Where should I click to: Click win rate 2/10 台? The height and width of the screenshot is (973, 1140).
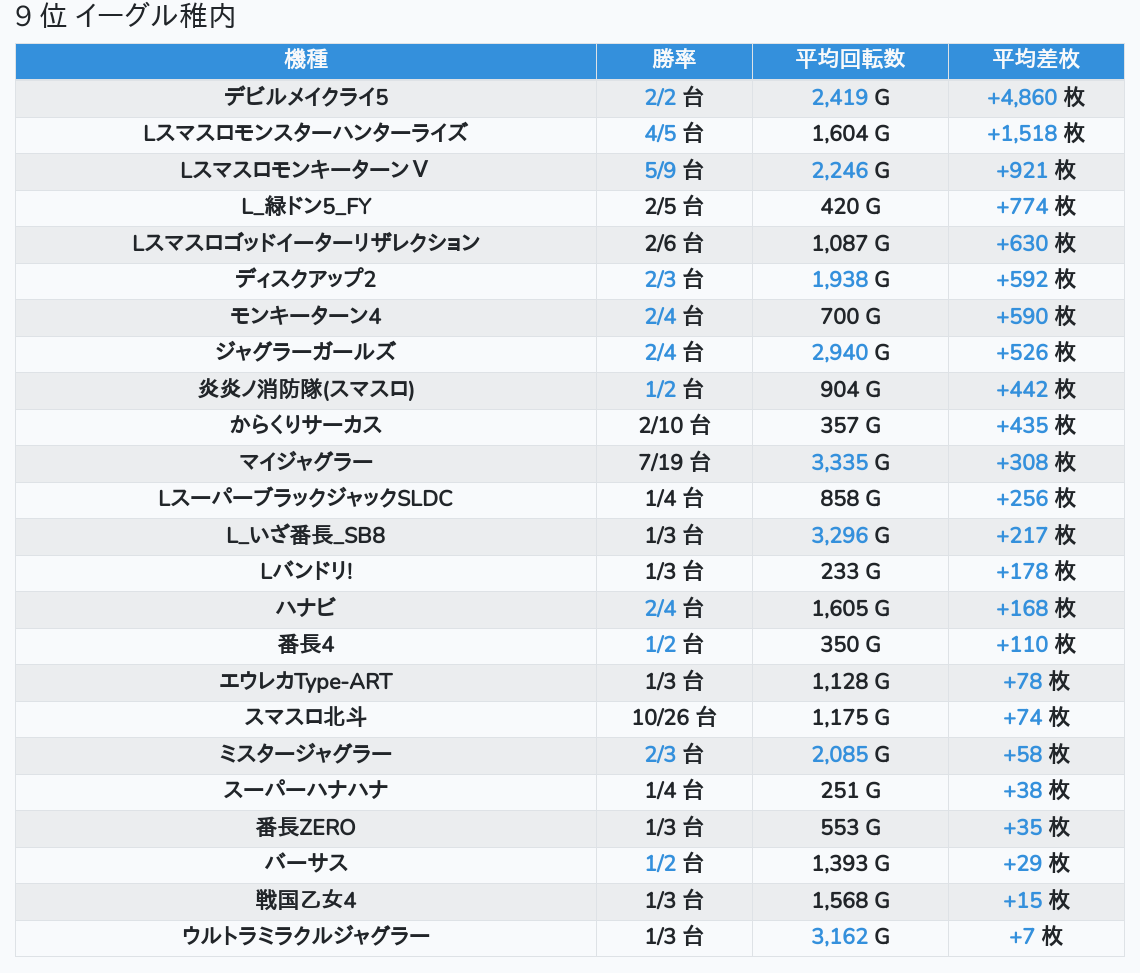674,425
